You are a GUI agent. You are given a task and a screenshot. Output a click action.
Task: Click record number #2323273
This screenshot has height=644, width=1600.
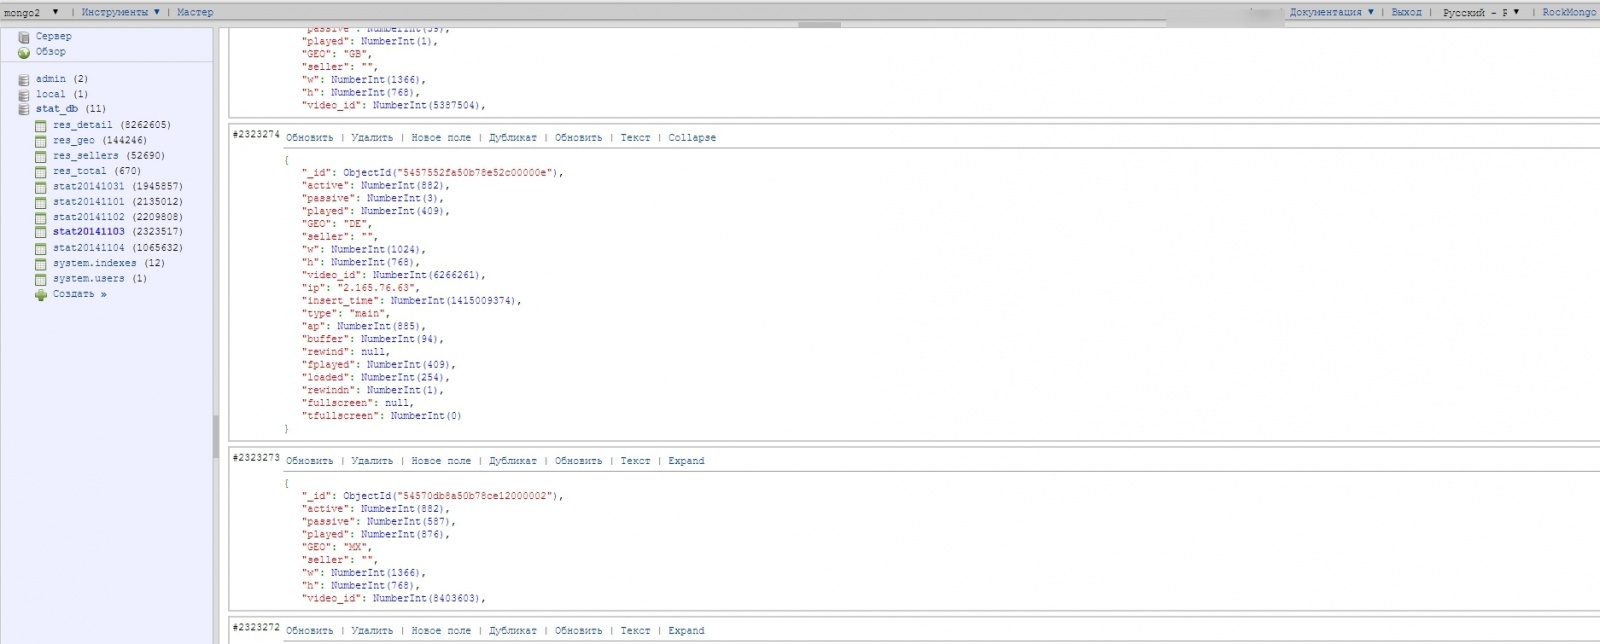256,458
